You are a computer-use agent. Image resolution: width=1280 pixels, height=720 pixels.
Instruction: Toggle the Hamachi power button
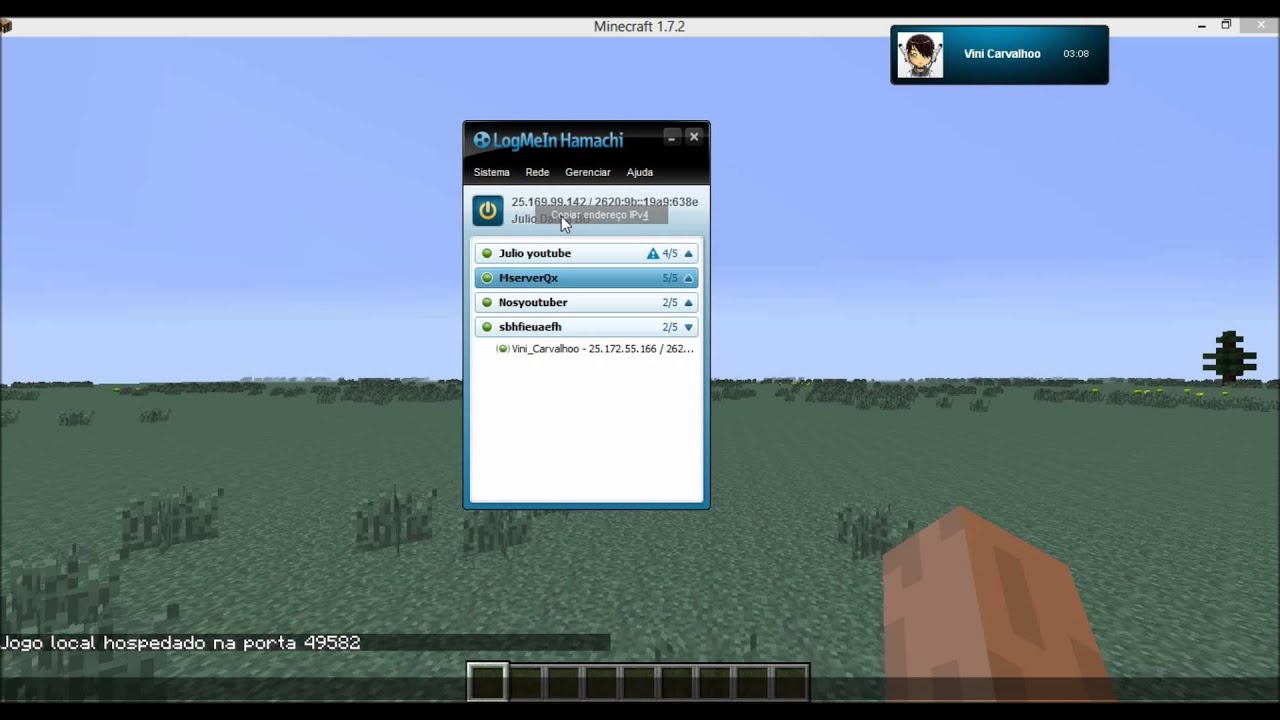[488, 211]
